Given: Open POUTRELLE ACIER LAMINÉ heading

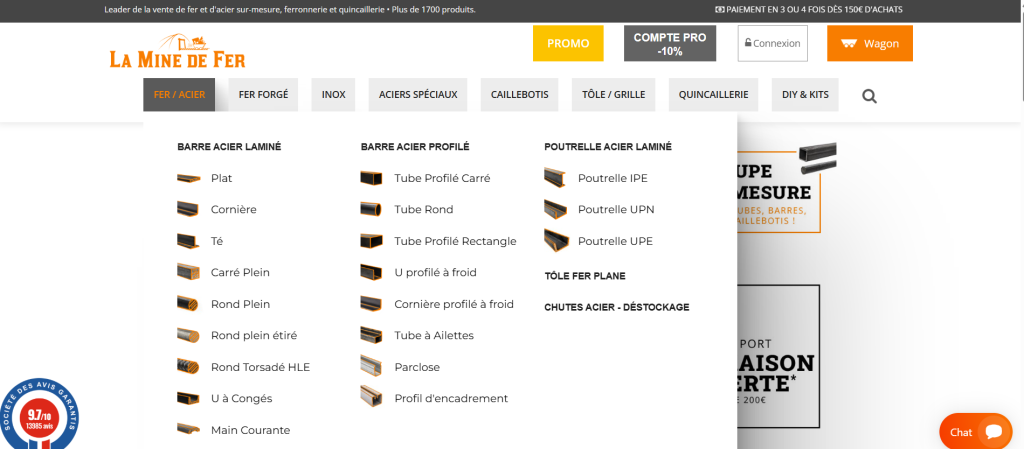Looking at the screenshot, I should pos(608,147).
